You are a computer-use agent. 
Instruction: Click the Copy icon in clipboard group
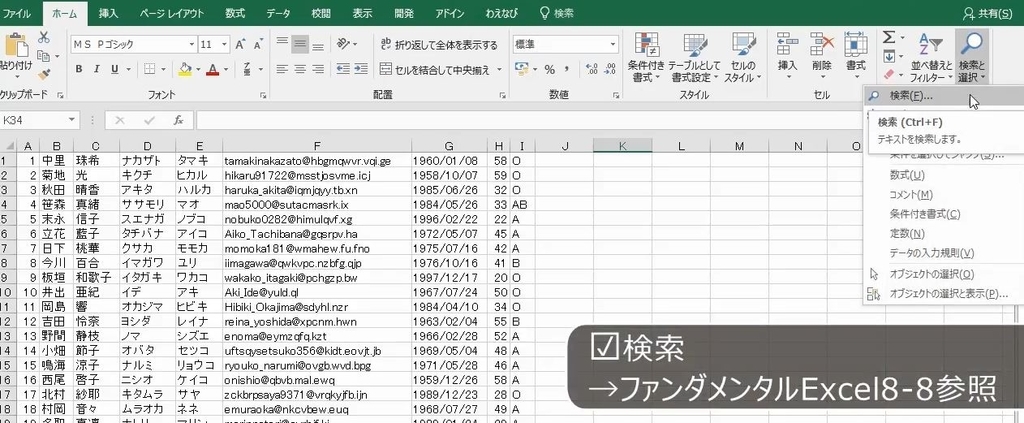point(44,56)
